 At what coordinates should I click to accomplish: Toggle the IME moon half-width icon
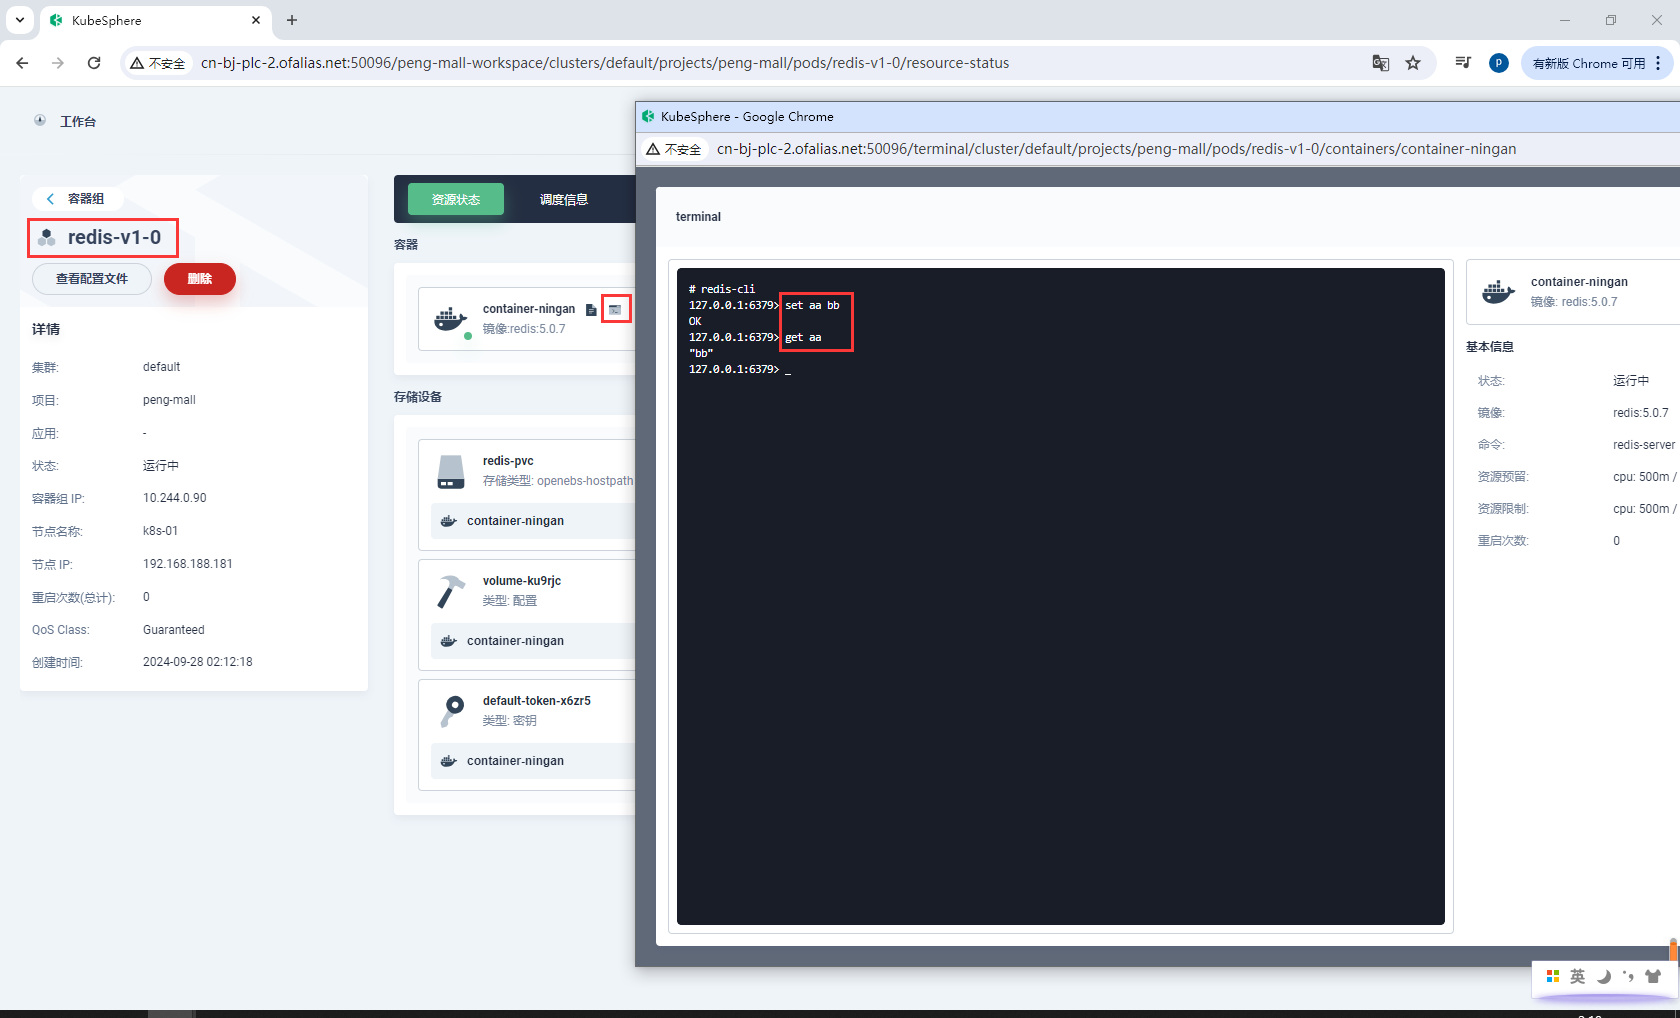[1603, 976]
